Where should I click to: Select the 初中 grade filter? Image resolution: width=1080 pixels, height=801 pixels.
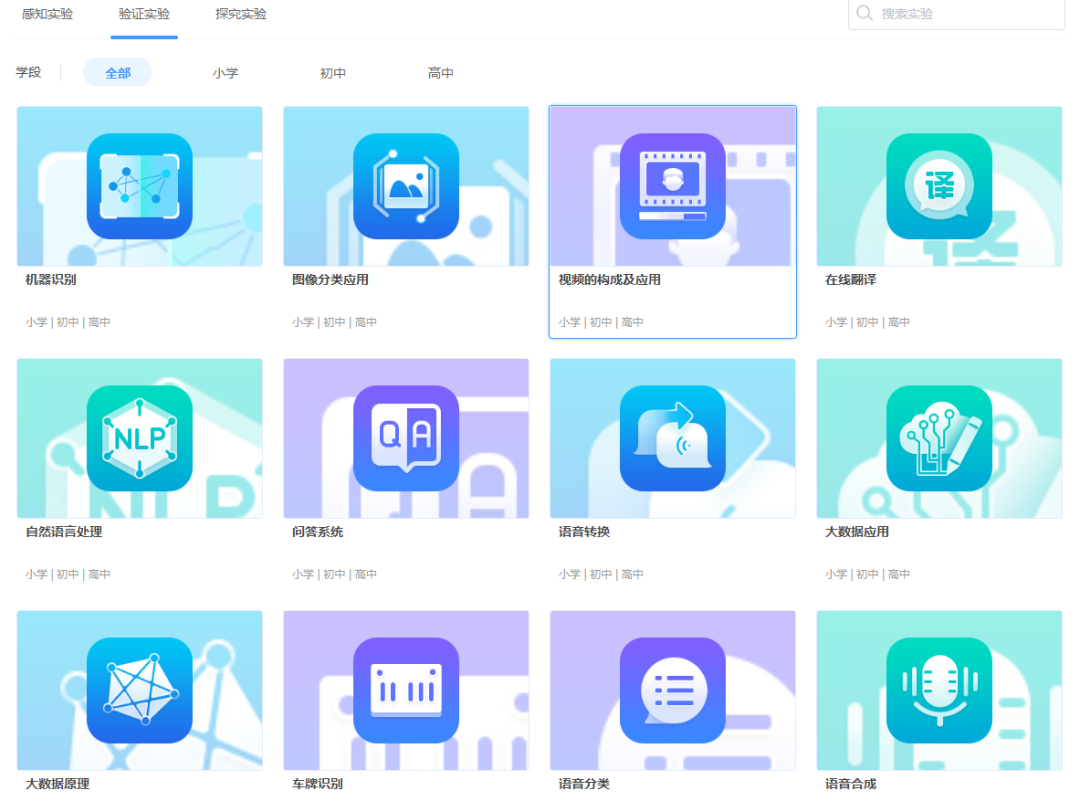click(331, 72)
